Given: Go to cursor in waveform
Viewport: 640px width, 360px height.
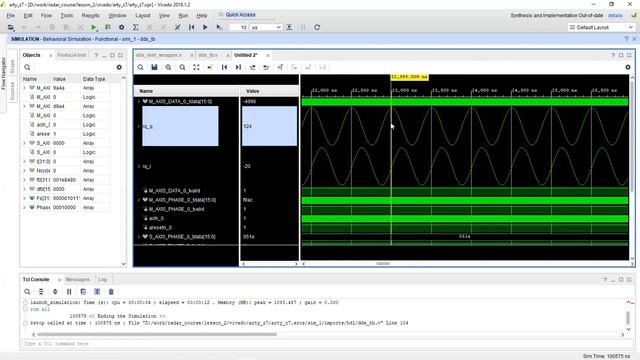Looking at the screenshot, I should pos(210,67).
